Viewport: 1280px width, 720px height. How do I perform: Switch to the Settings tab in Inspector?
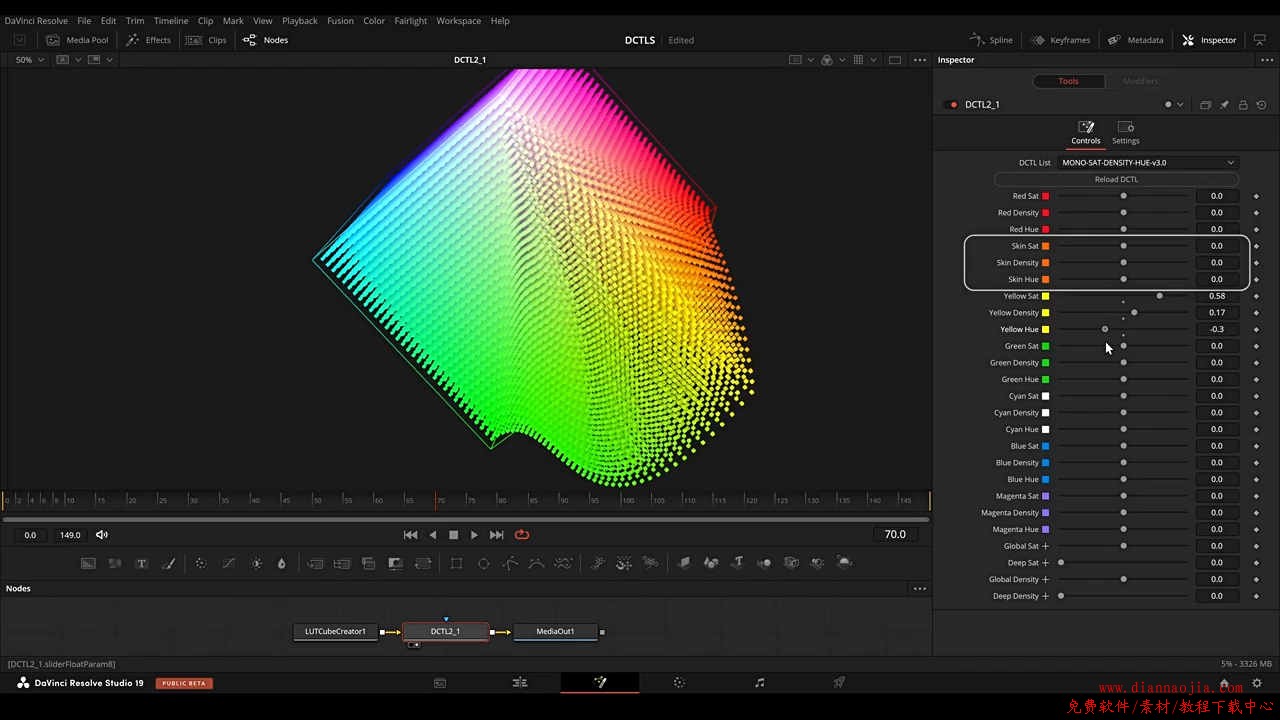(1125, 133)
